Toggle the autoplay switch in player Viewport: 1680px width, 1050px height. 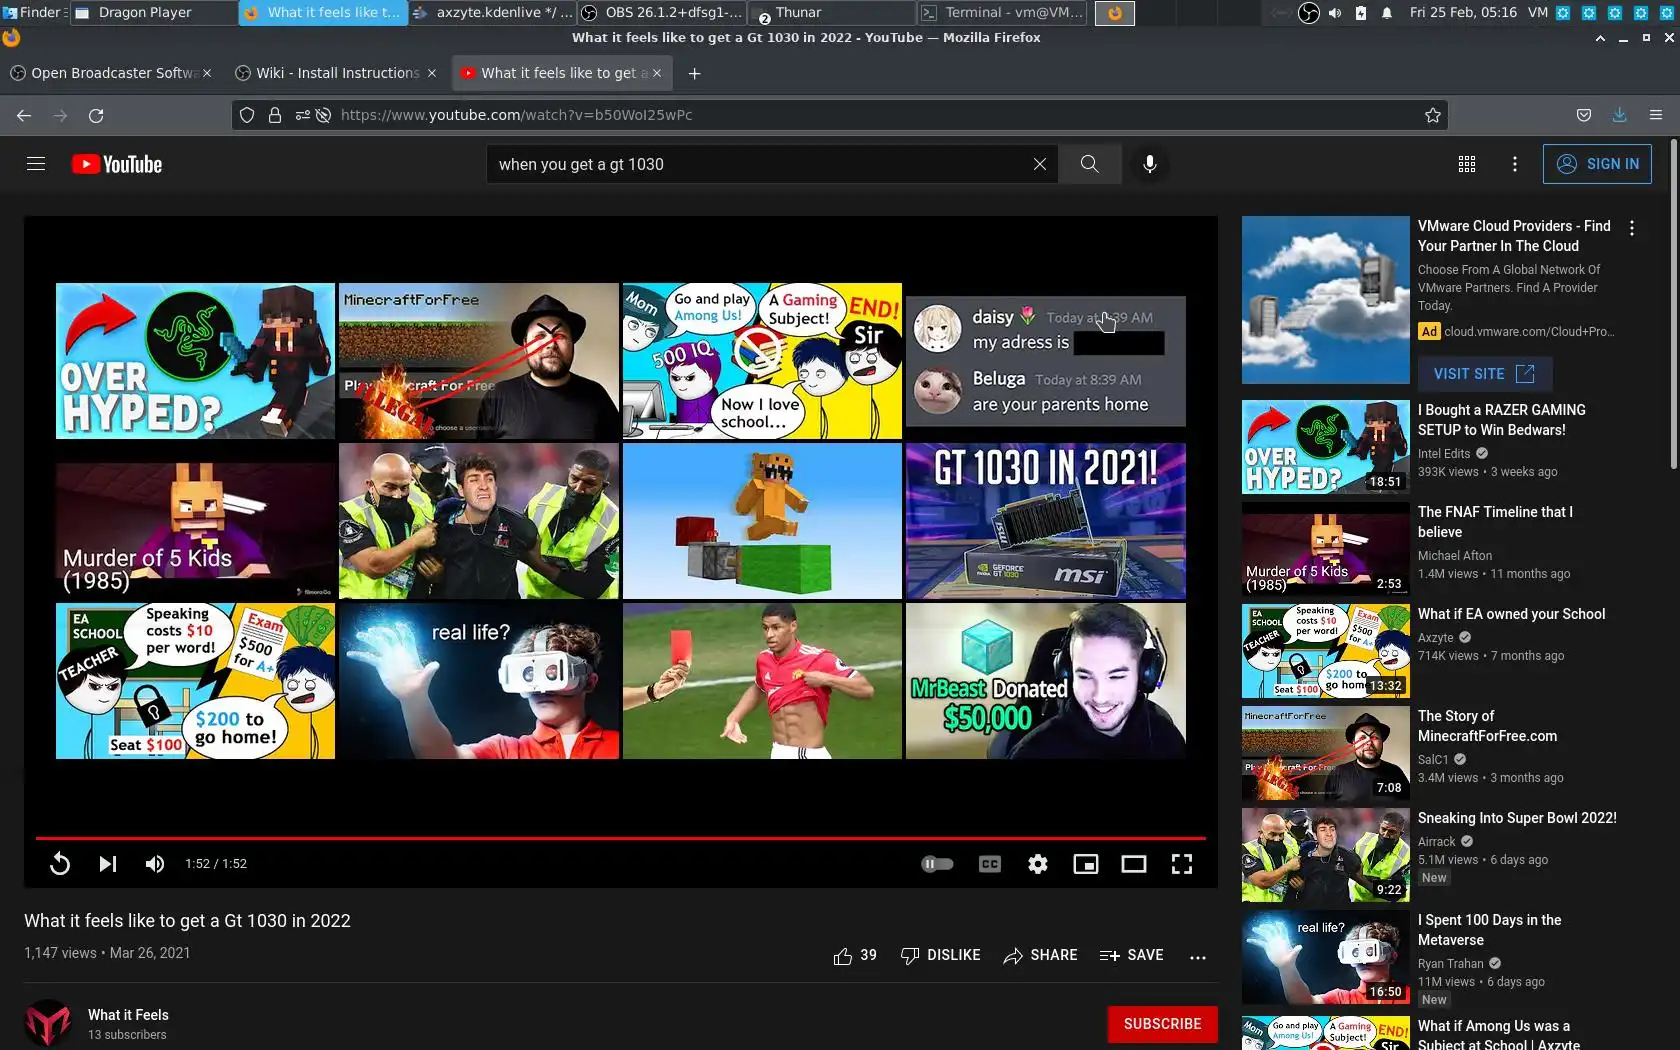[x=937, y=864]
